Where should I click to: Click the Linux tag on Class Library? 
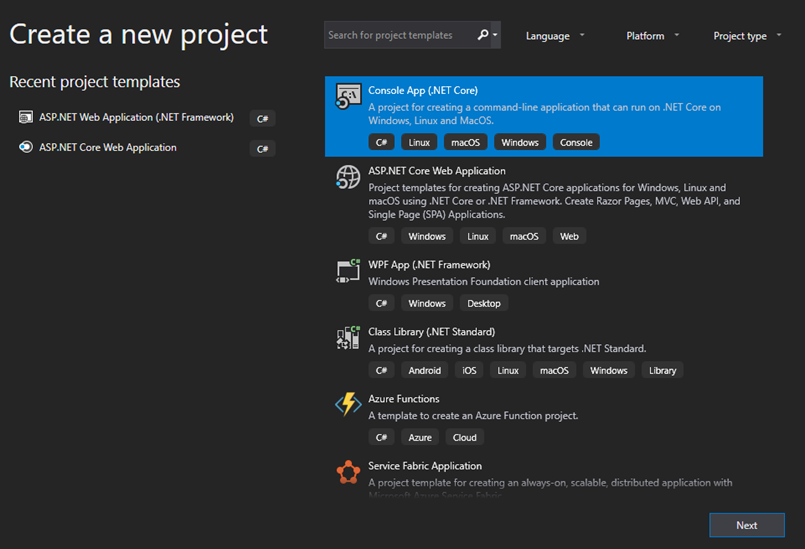(508, 370)
